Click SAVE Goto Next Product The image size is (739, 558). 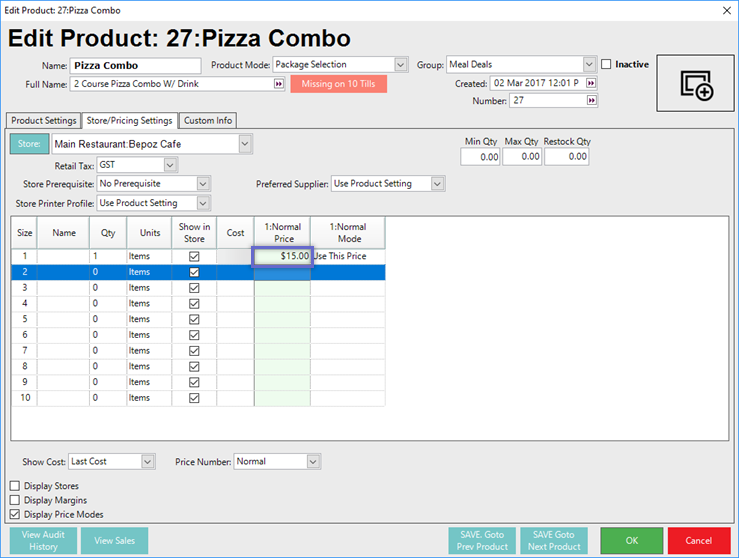(x=554, y=540)
